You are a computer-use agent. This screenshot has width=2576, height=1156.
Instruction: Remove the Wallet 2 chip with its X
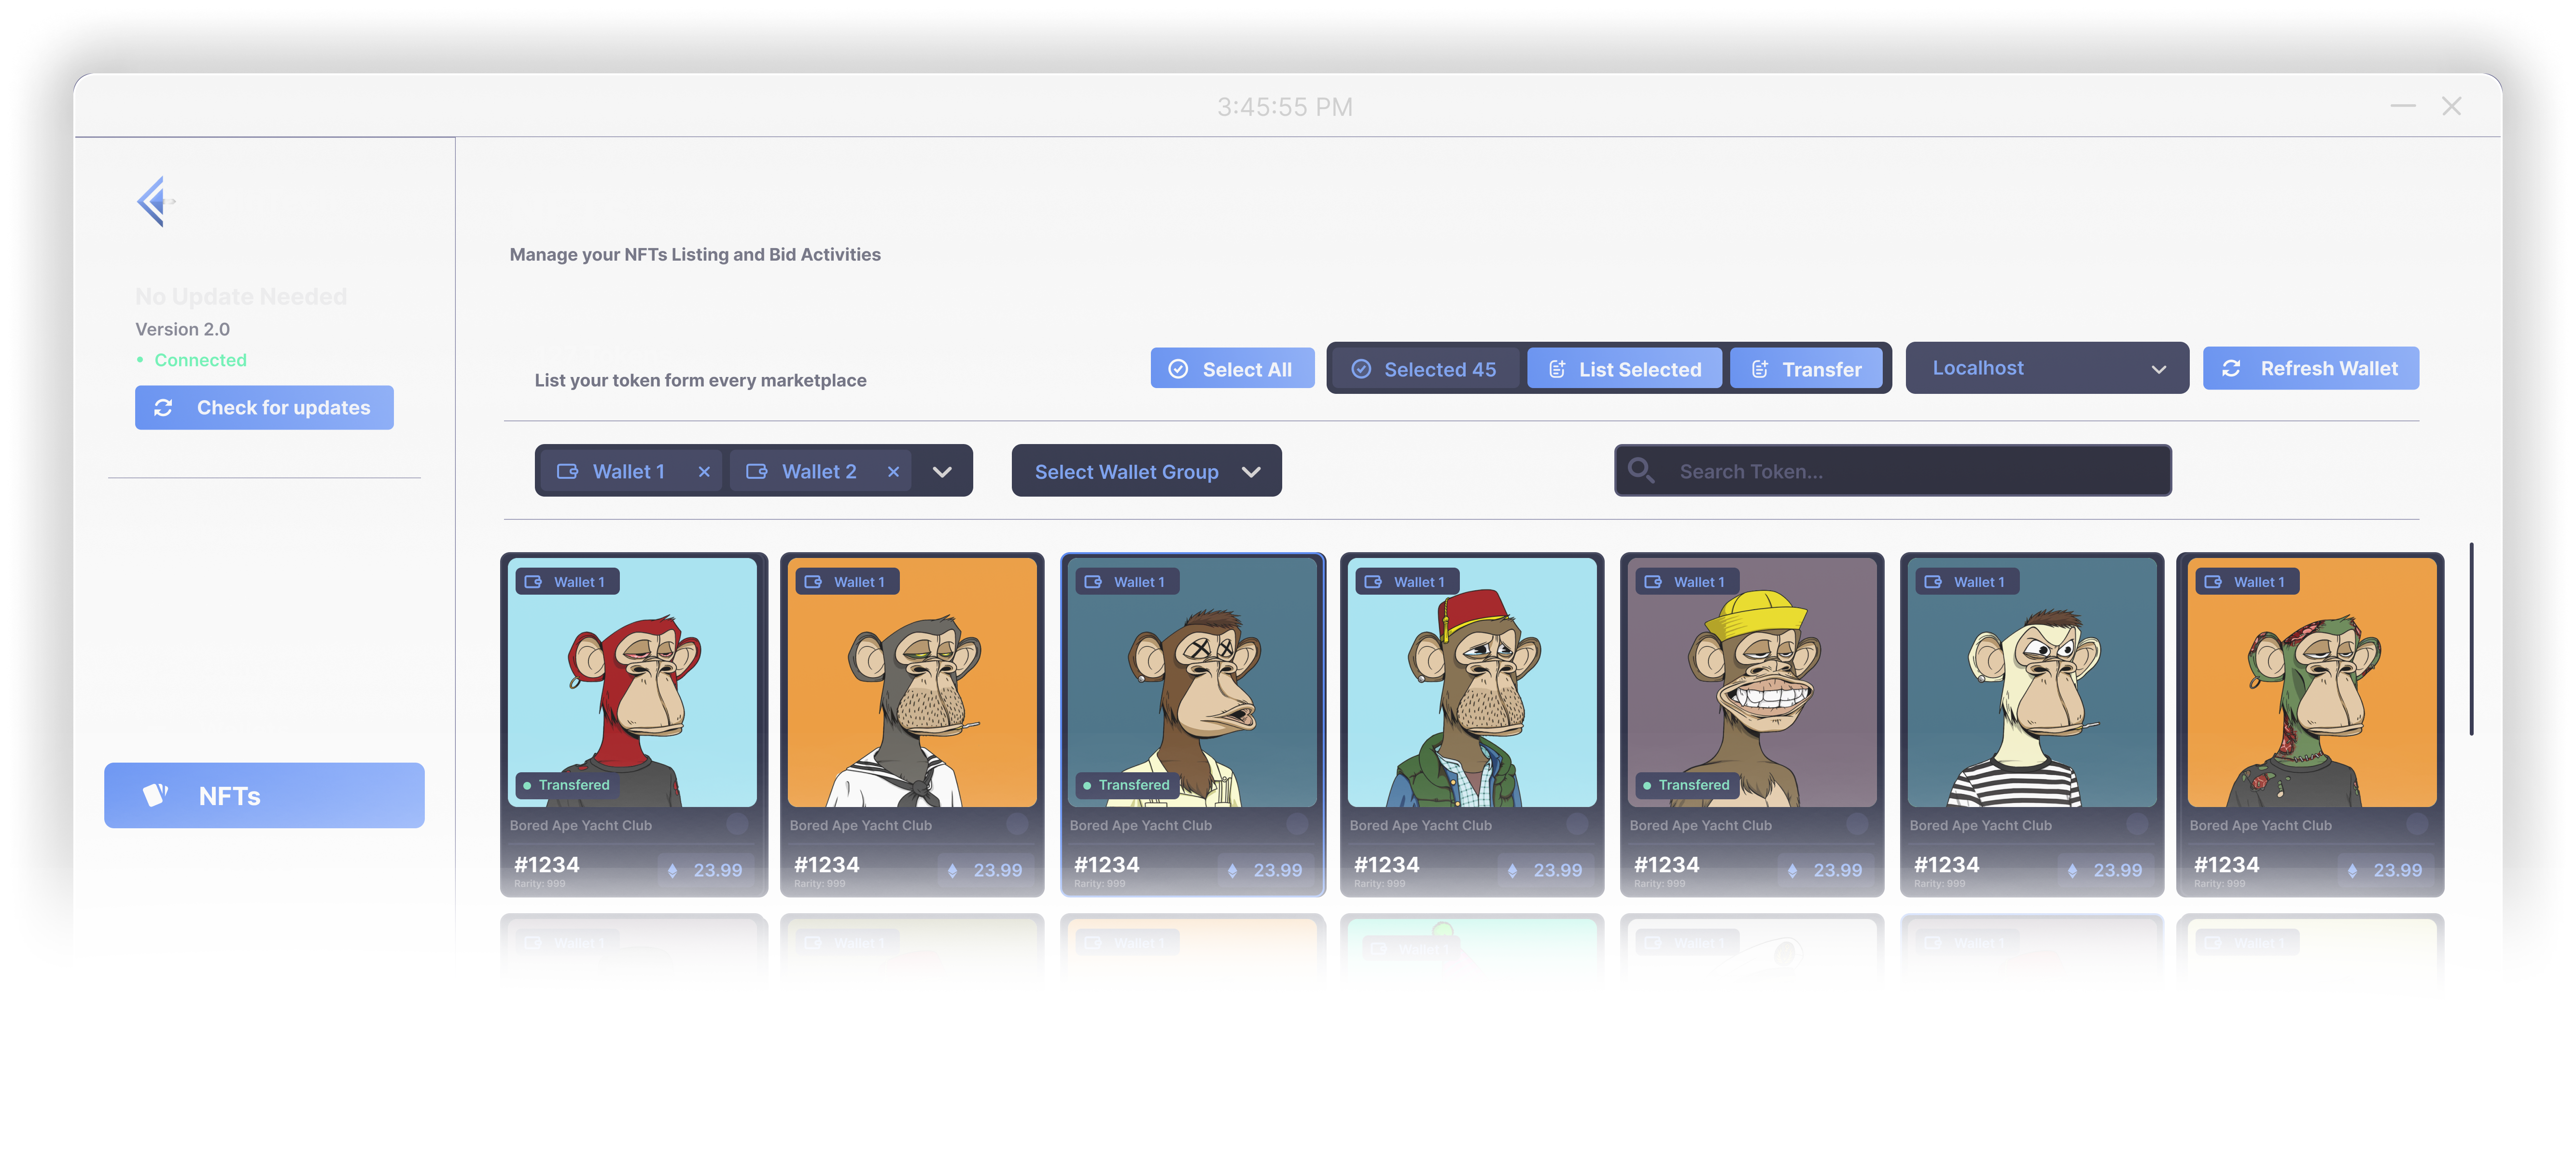[x=893, y=471]
